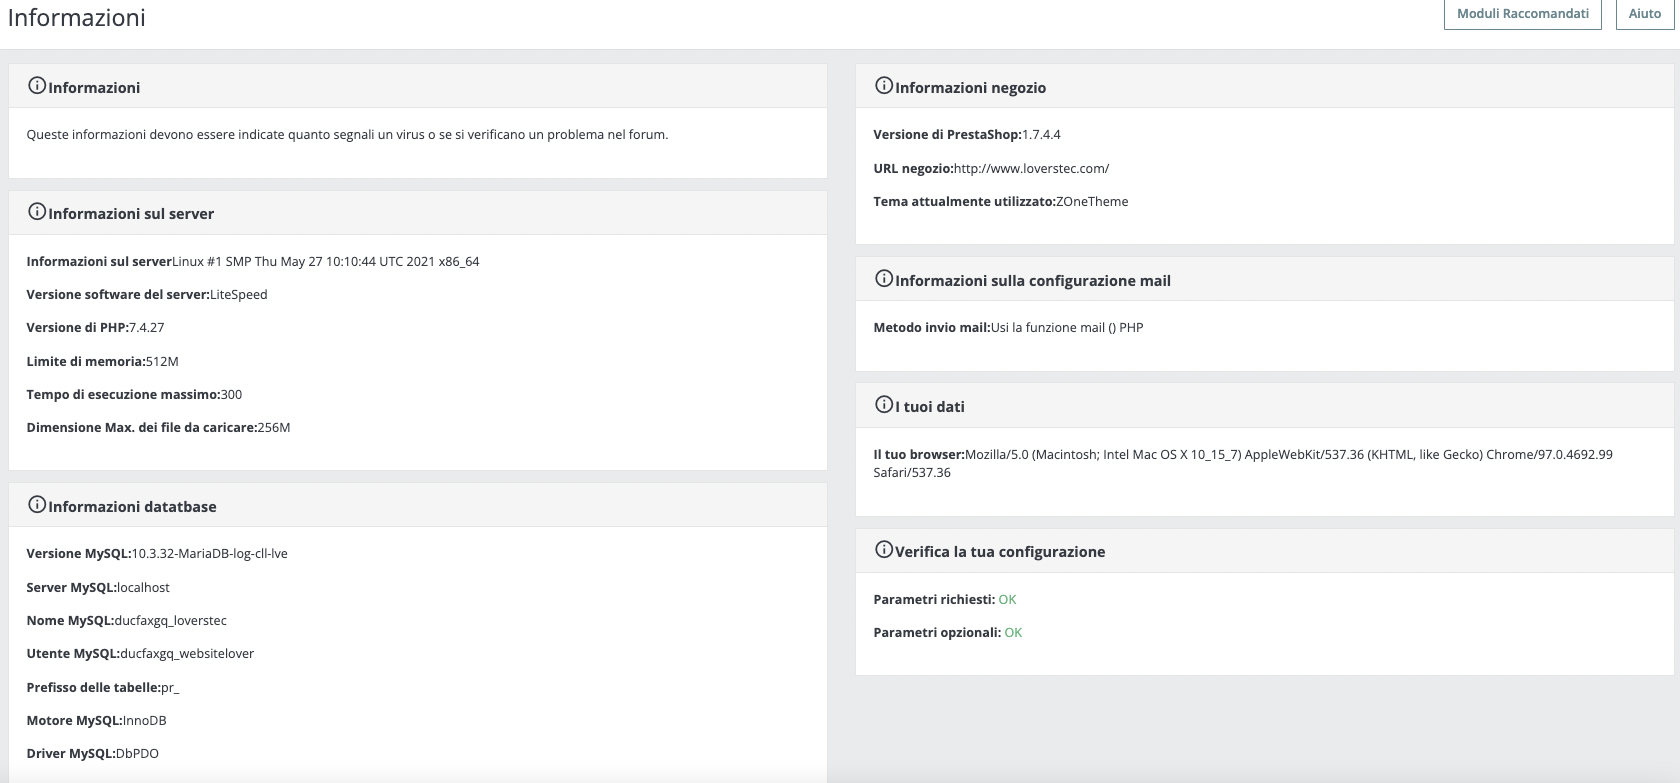Click the info icon beside Informazioni sulla configurazione mail

point(884,279)
